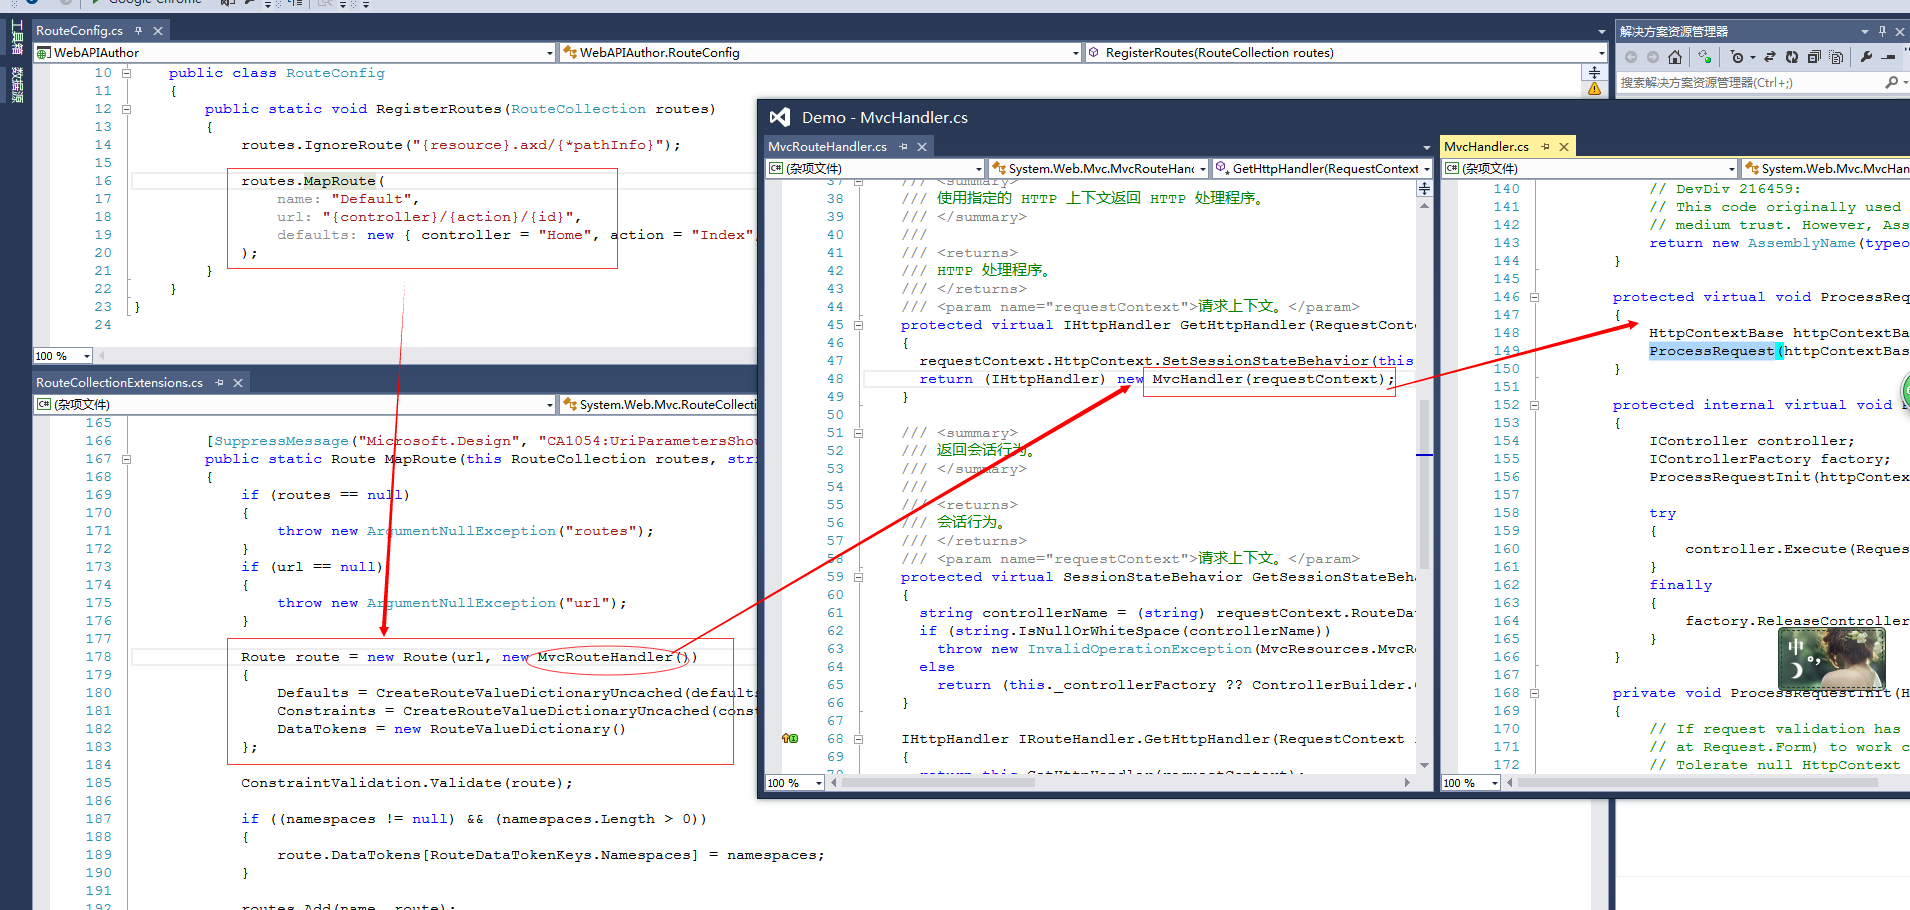Open MvcHandler editor zoom dropdown
This screenshot has height=910, width=1910.
pyautogui.click(x=1495, y=783)
